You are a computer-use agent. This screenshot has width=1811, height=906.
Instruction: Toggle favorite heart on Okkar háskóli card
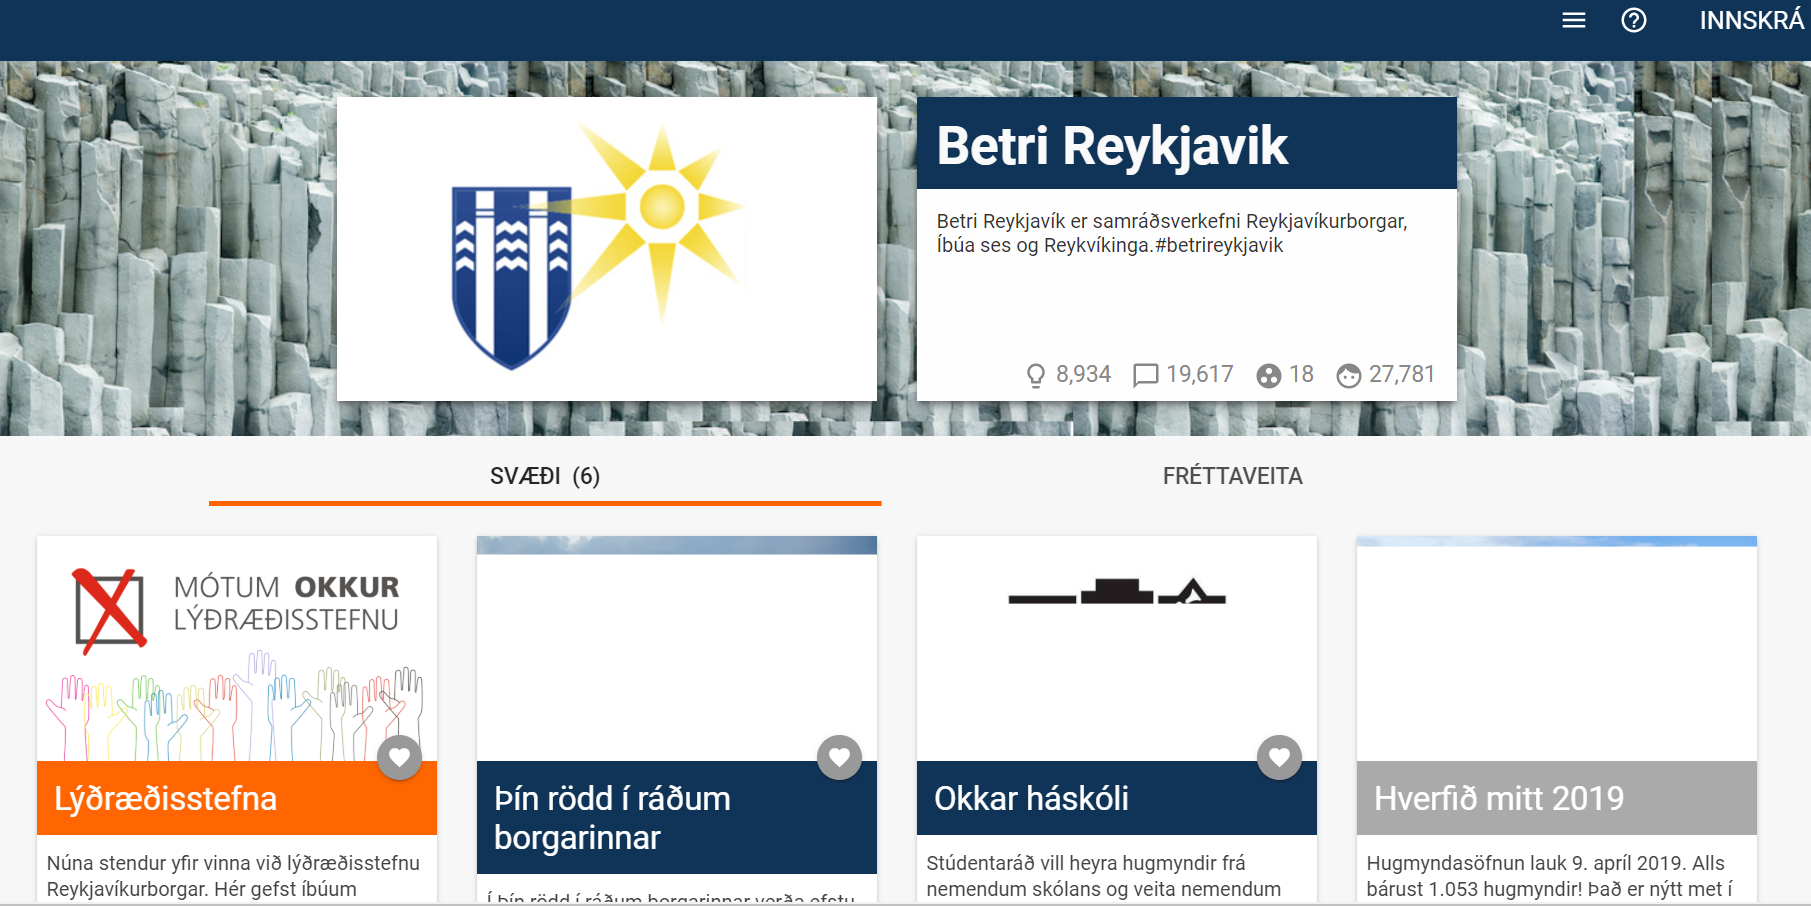pos(1279,758)
